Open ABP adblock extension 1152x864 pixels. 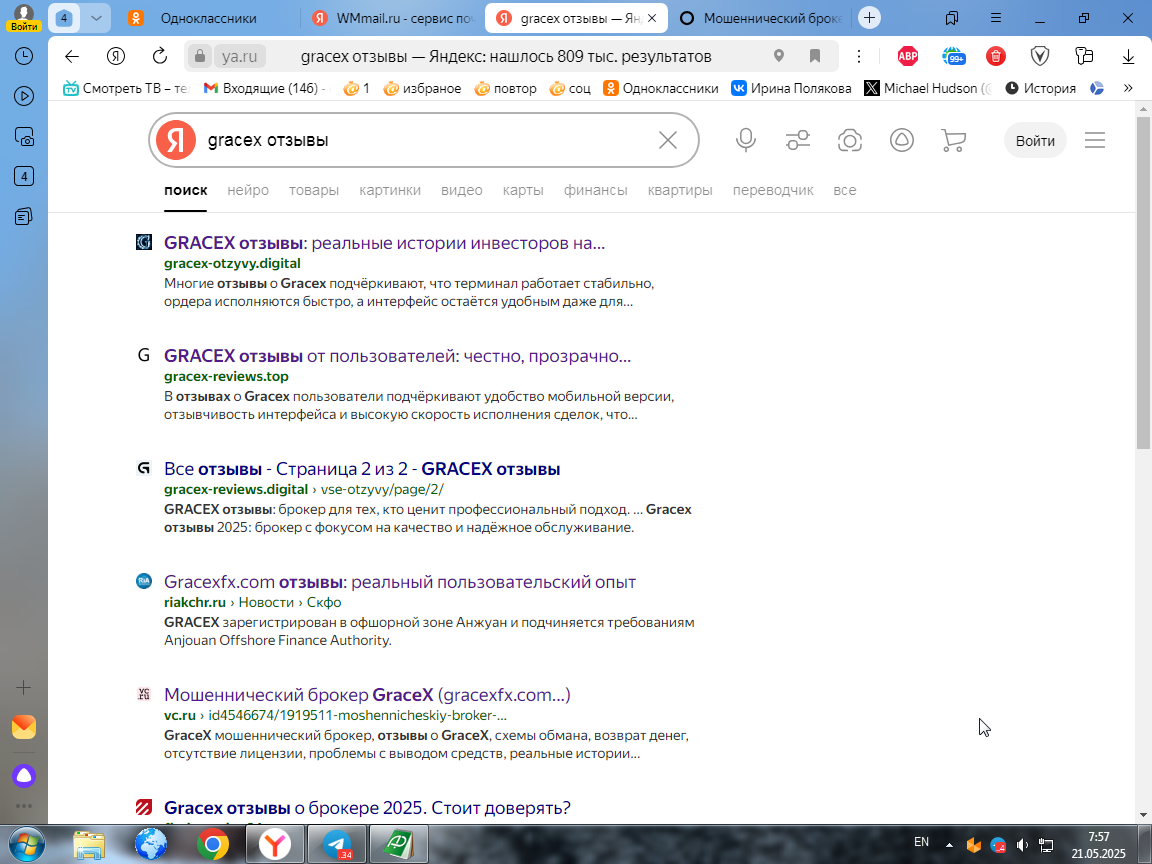click(908, 56)
